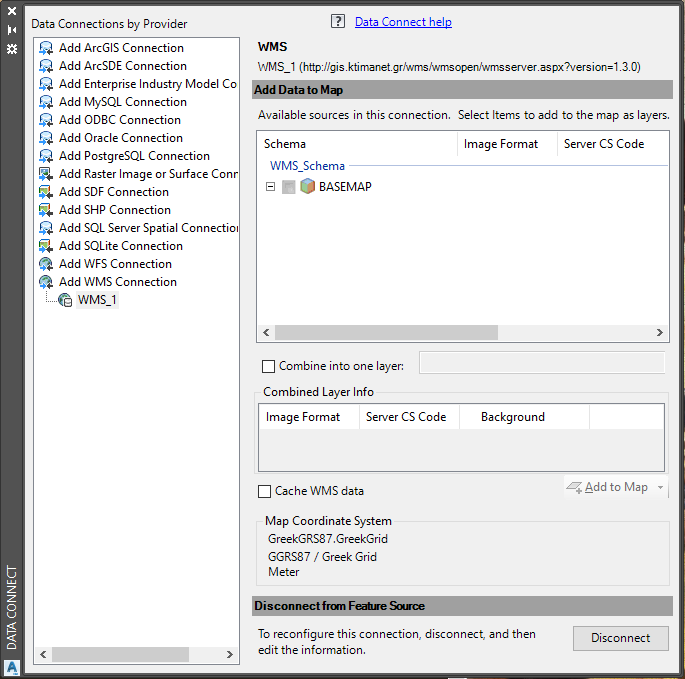Open the Data Connect help link
Screen dimensions: 685x679
tap(403, 22)
